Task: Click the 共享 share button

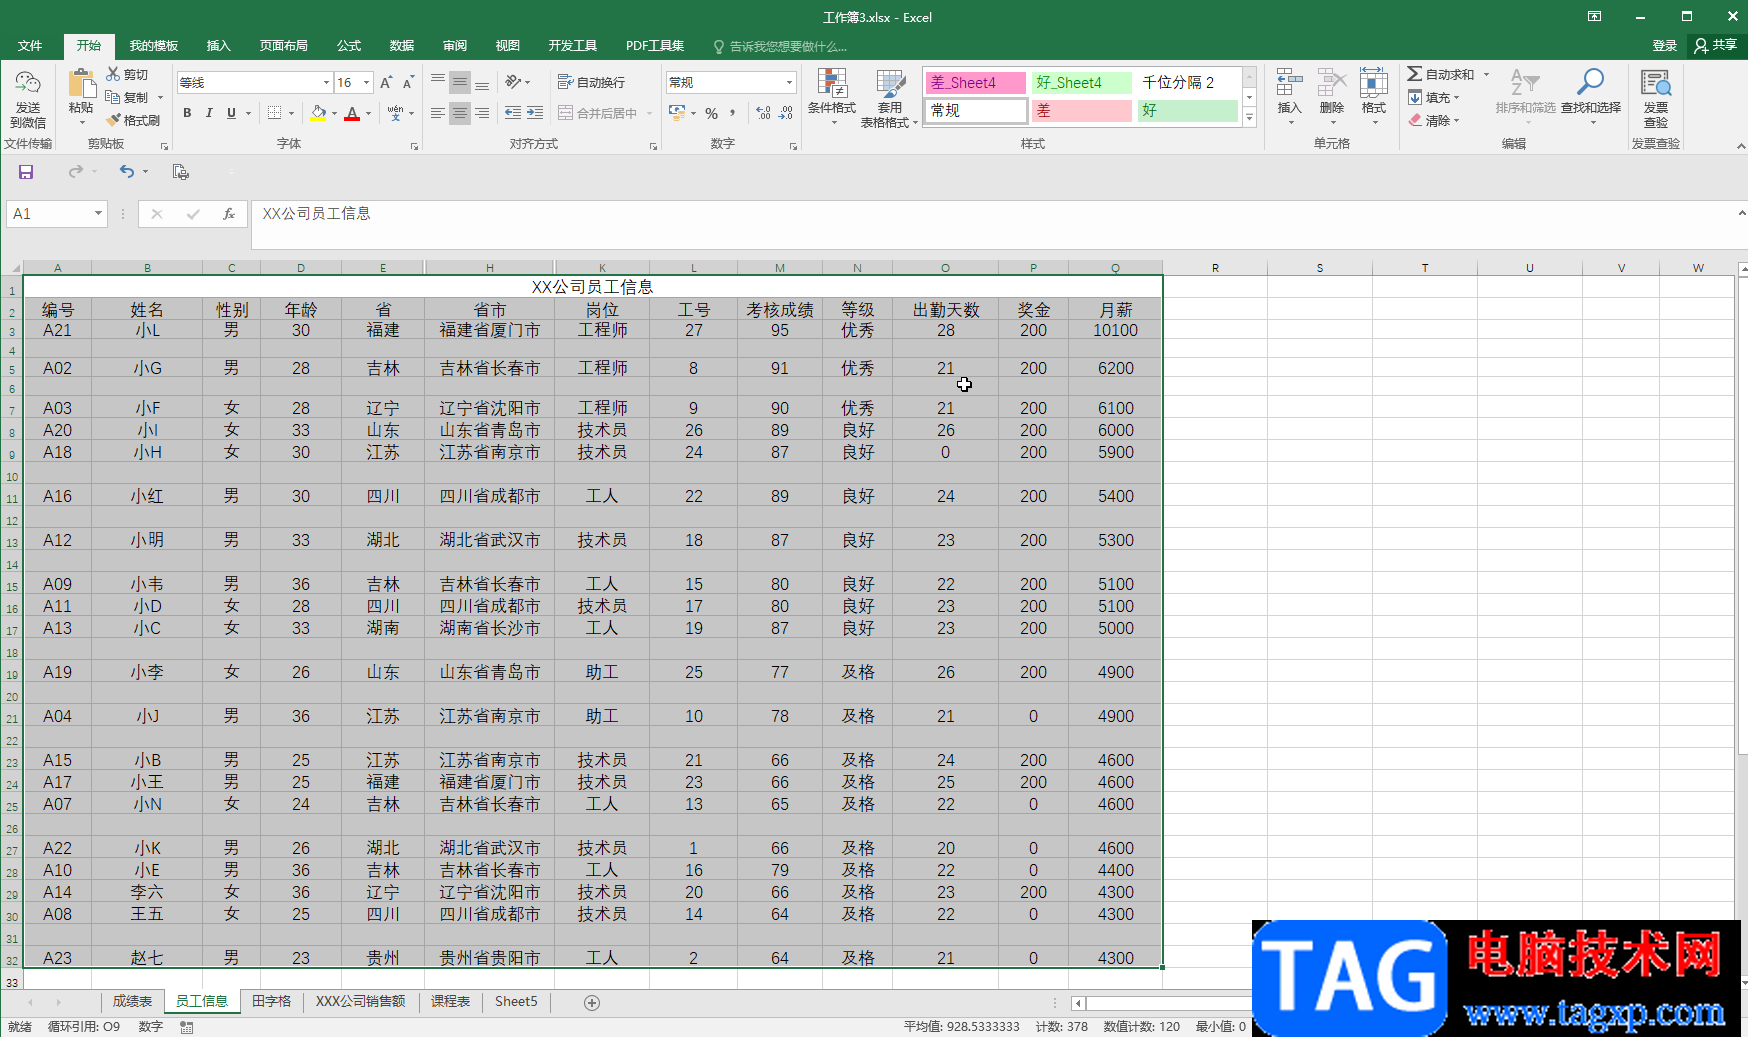Action: [x=1716, y=45]
